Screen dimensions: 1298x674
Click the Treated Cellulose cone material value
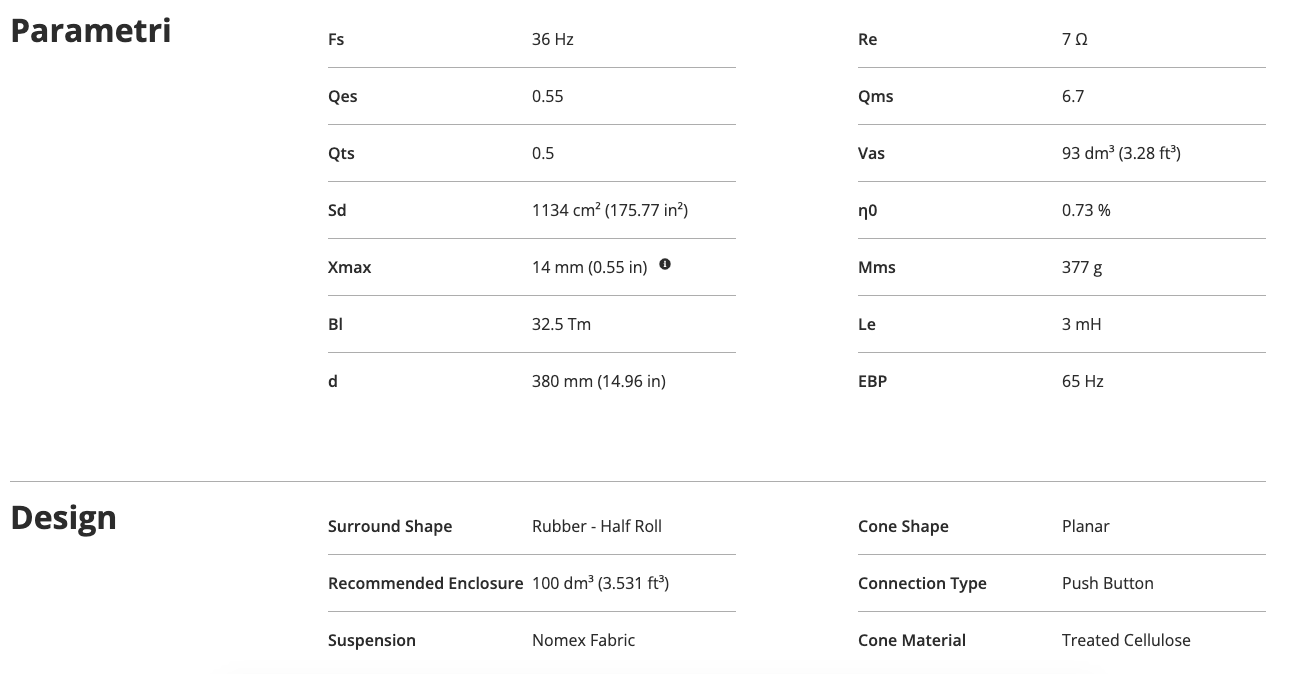1126,641
